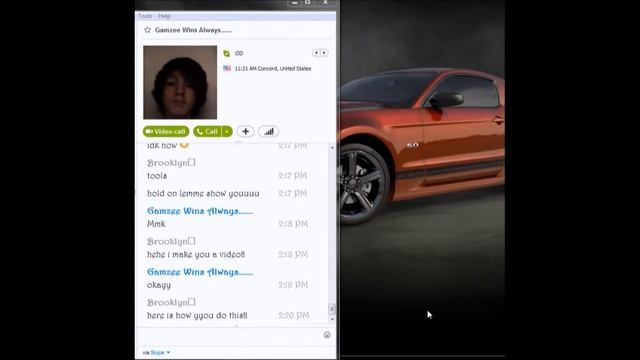Check call quality signal bars button

[x=269, y=131]
